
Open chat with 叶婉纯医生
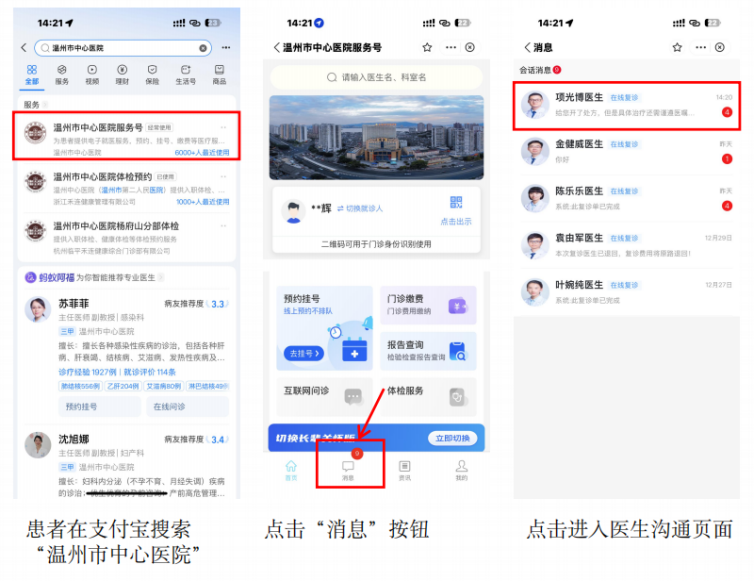click(x=626, y=292)
